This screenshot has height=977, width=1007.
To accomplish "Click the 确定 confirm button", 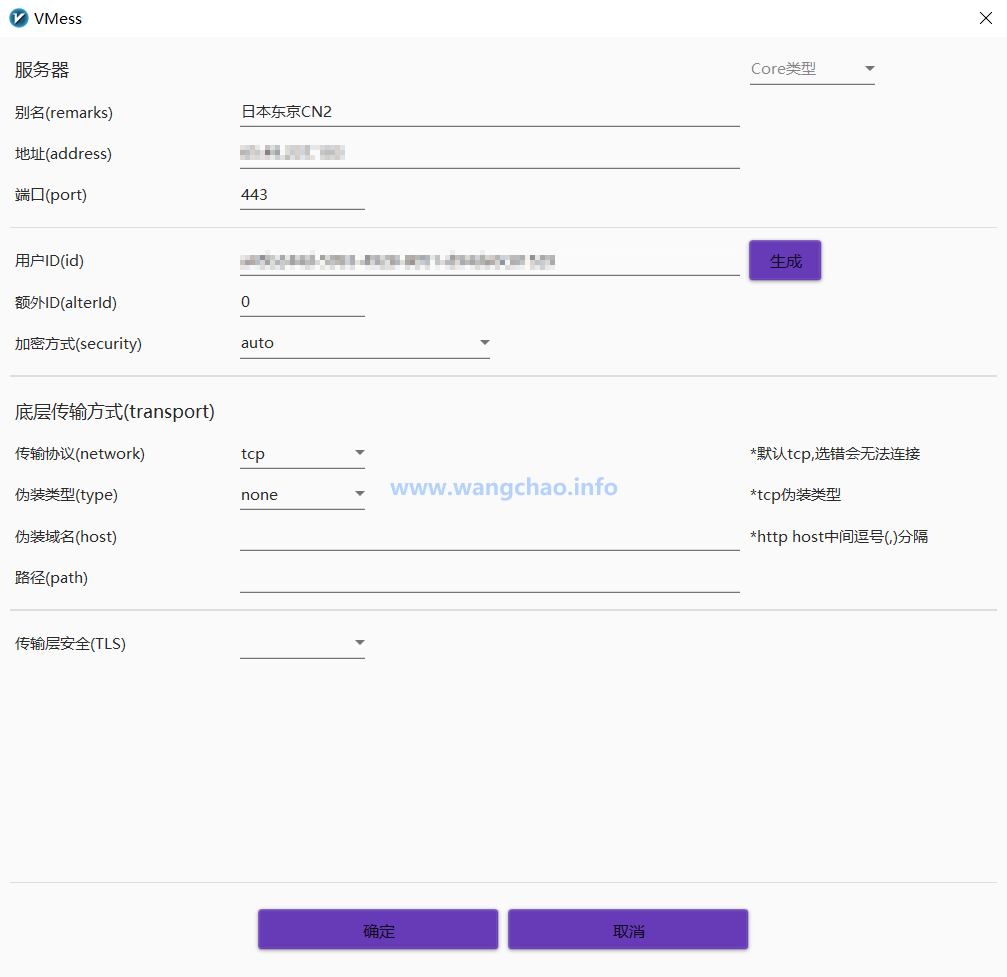I will point(378,929).
